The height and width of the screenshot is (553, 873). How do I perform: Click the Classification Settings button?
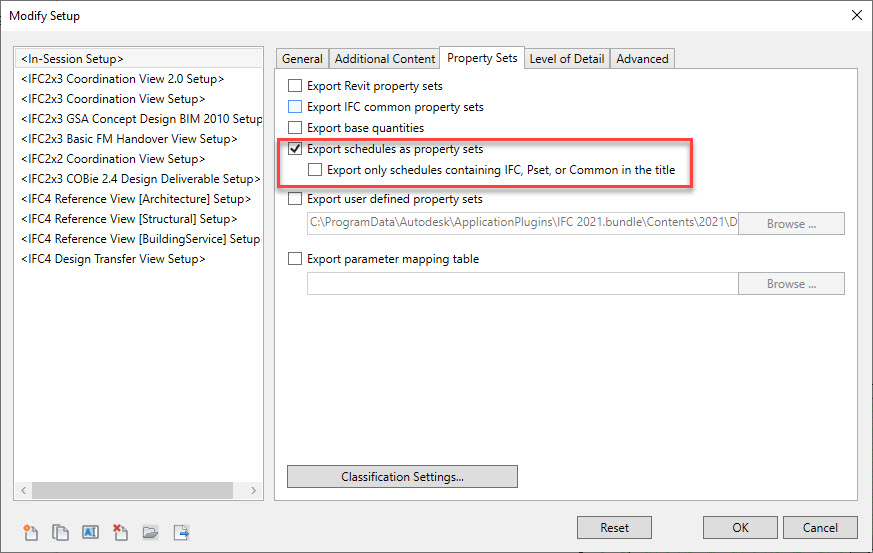pos(402,477)
